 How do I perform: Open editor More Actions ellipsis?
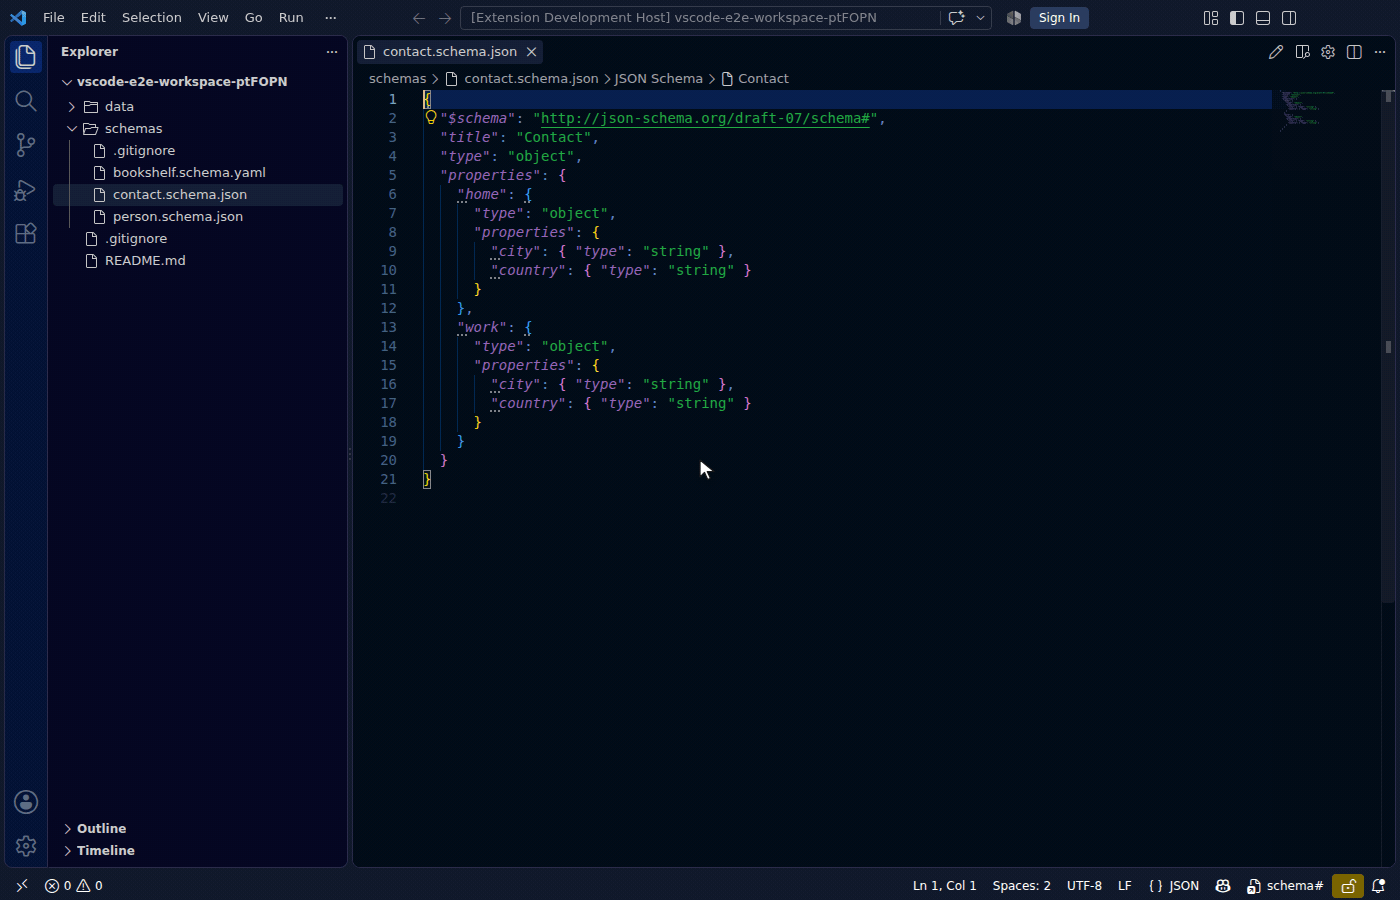point(1380,52)
